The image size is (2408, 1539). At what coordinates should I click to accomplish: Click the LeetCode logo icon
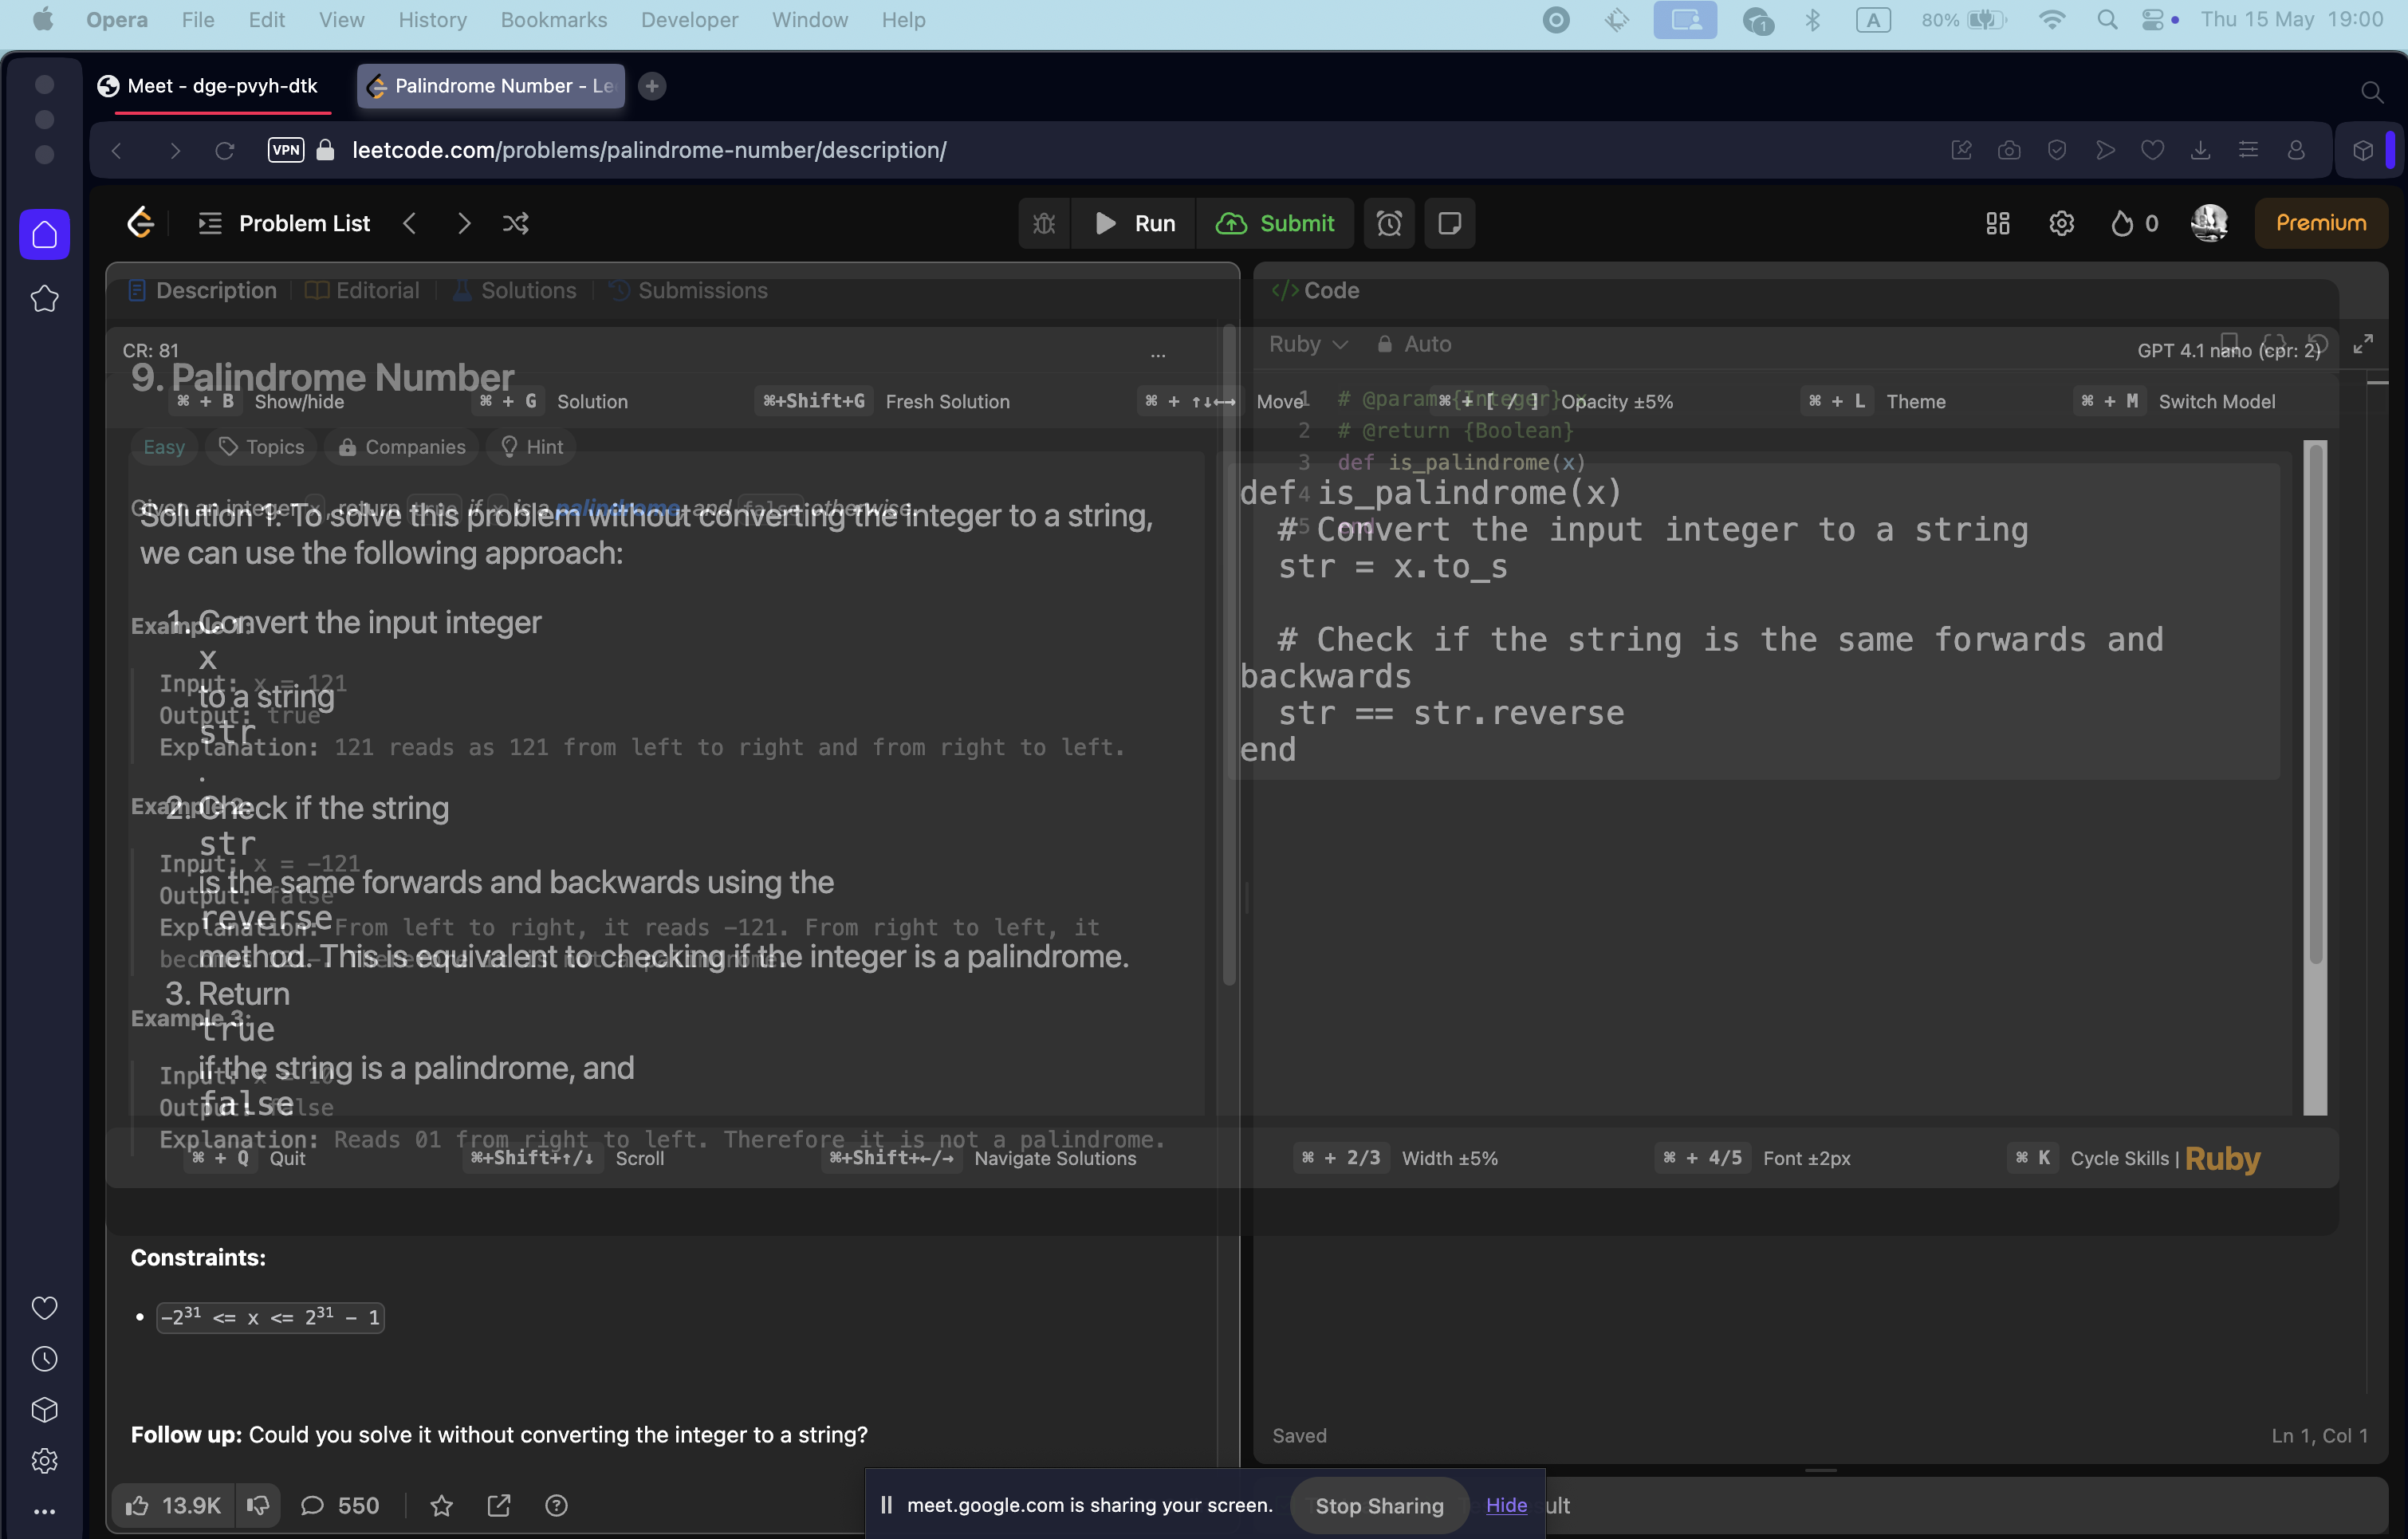[x=141, y=223]
